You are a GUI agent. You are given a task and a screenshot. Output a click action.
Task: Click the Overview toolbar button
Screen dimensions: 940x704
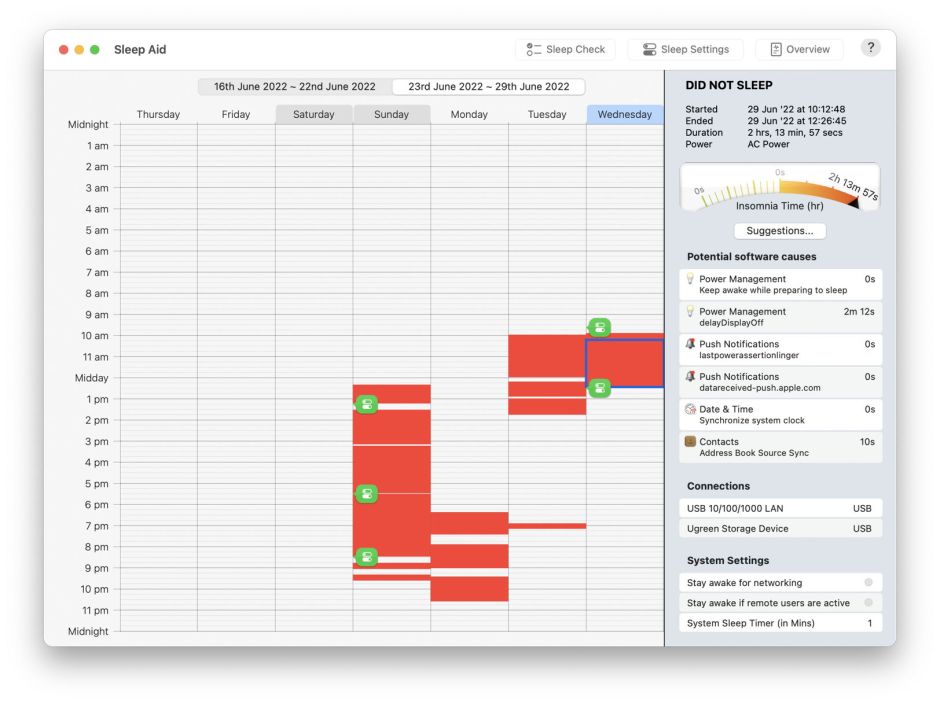pos(799,49)
